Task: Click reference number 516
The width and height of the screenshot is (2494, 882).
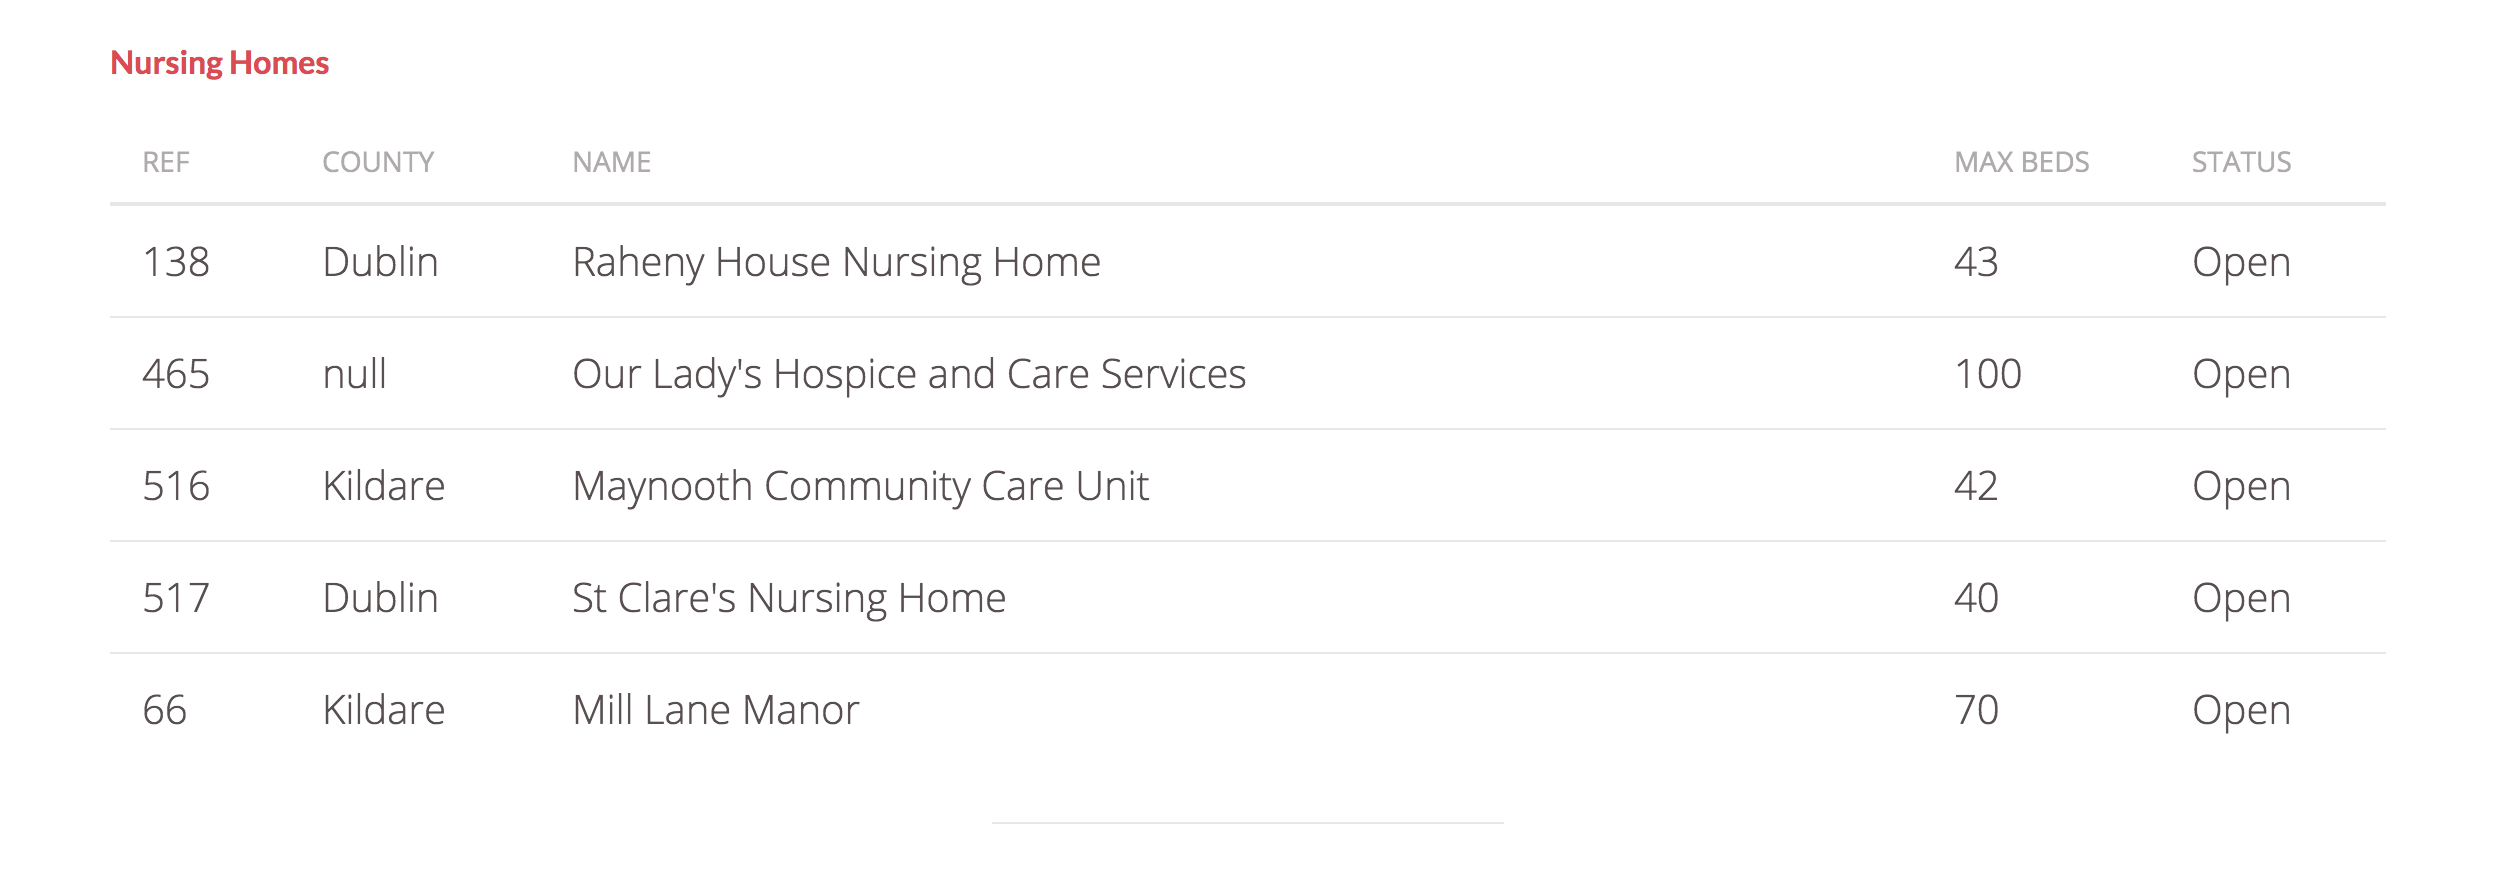Action: (176, 486)
